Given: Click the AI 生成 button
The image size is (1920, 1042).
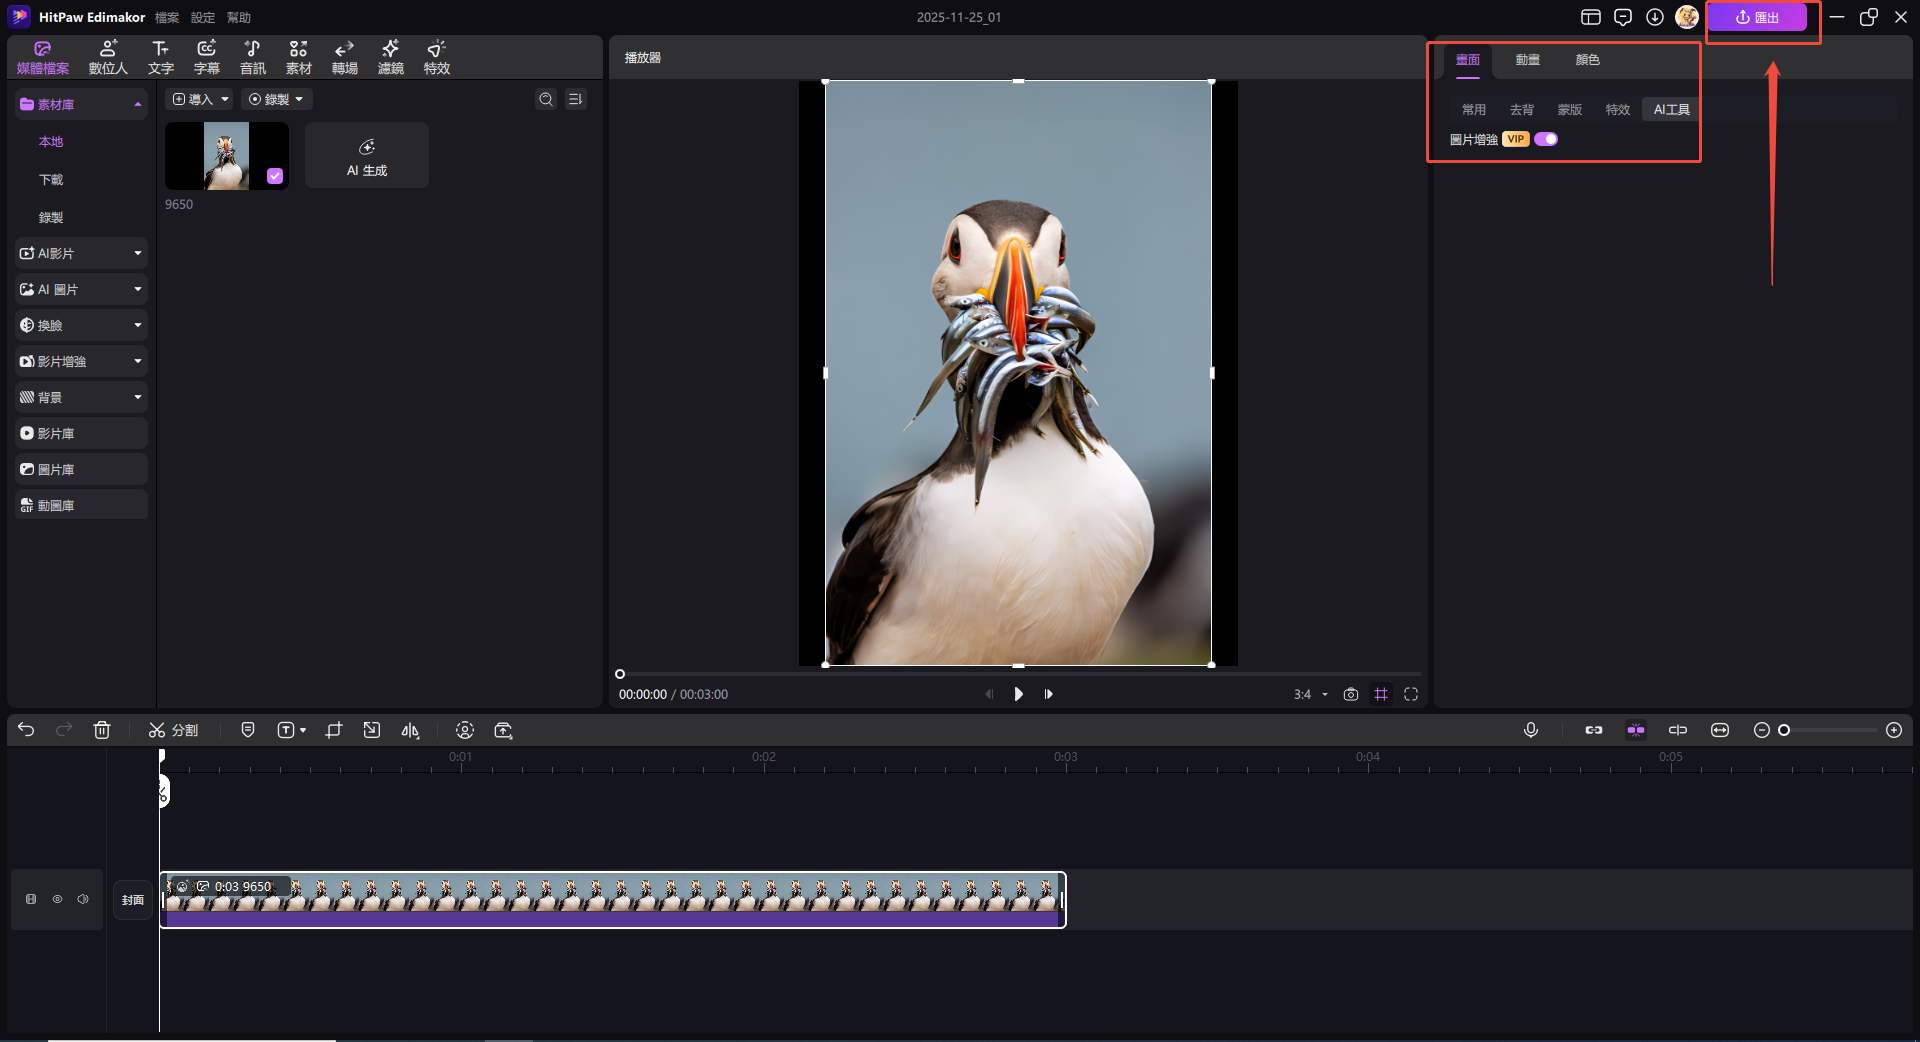Looking at the screenshot, I should tap(367, 156).
